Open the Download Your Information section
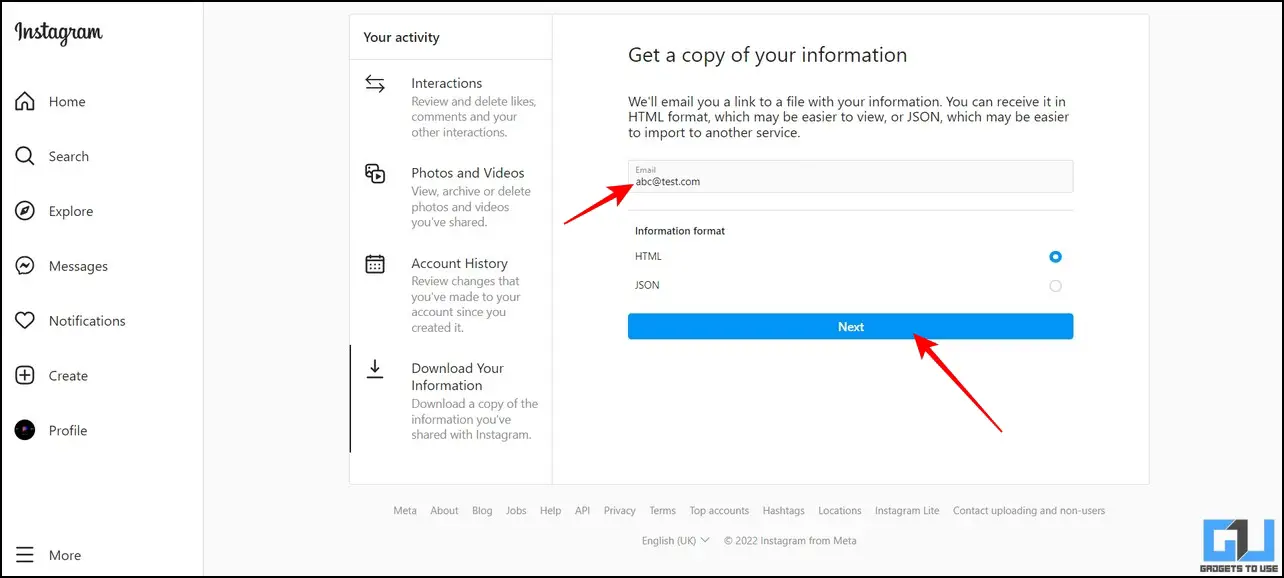Image resolution: width=1284 pixels, height=578 pixels. [451, 399]
